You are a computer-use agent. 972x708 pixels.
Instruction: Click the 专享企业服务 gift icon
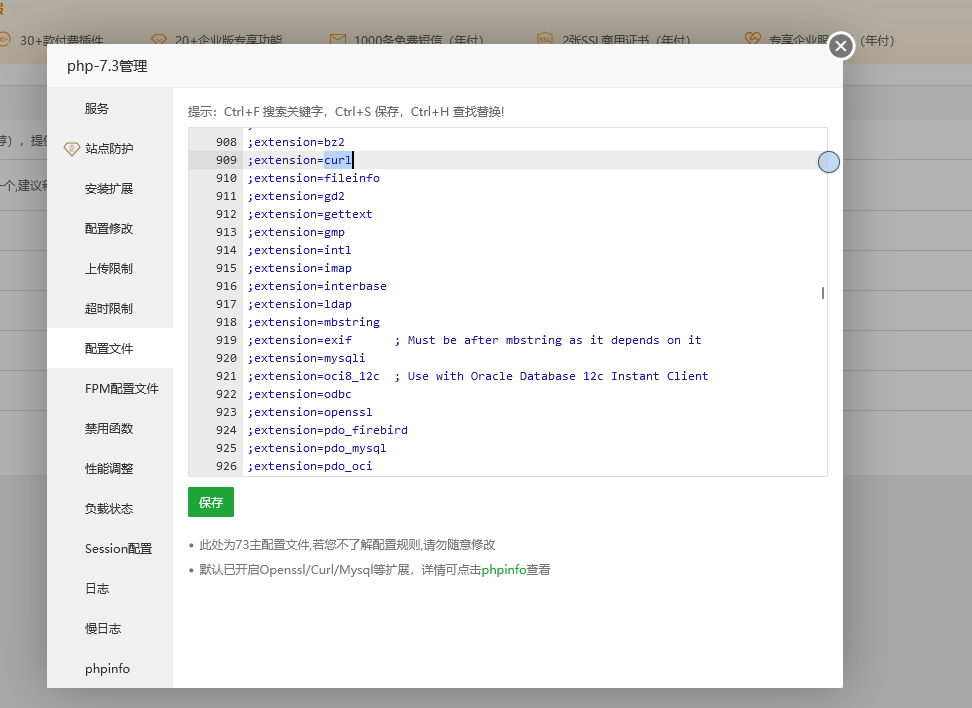click(752, 40)
